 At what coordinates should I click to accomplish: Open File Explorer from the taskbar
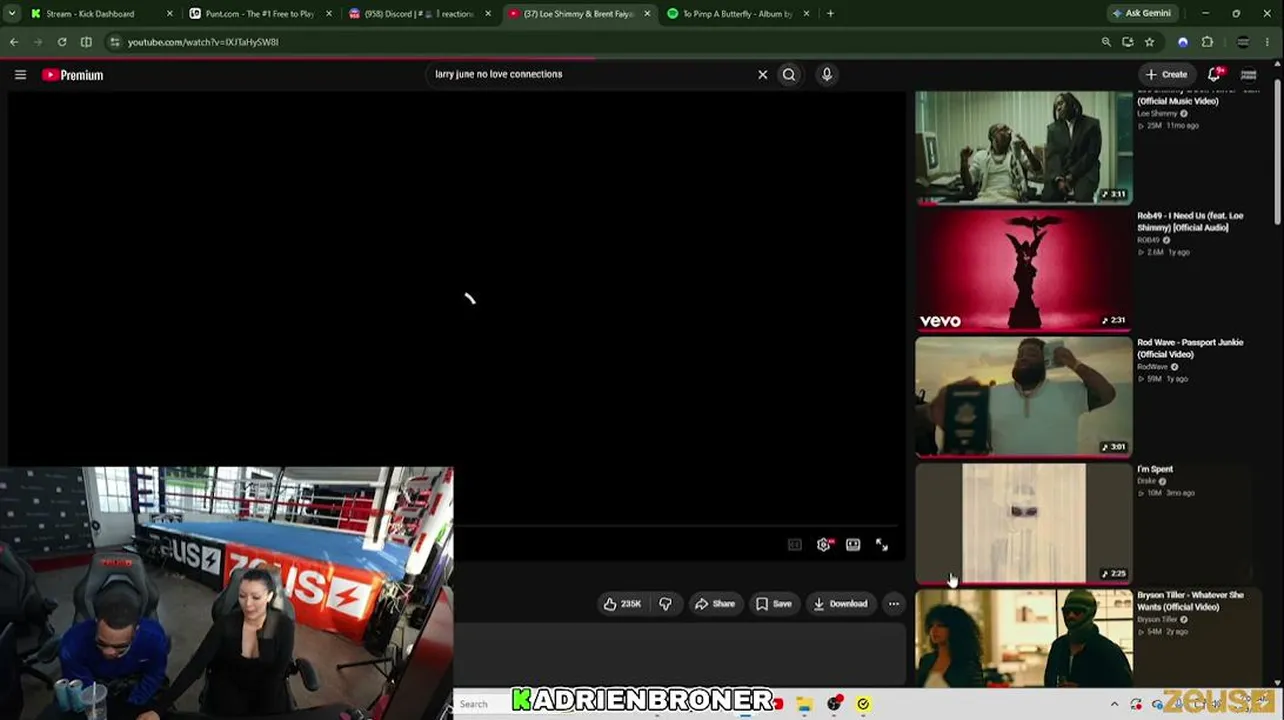(x=804, y=704)
